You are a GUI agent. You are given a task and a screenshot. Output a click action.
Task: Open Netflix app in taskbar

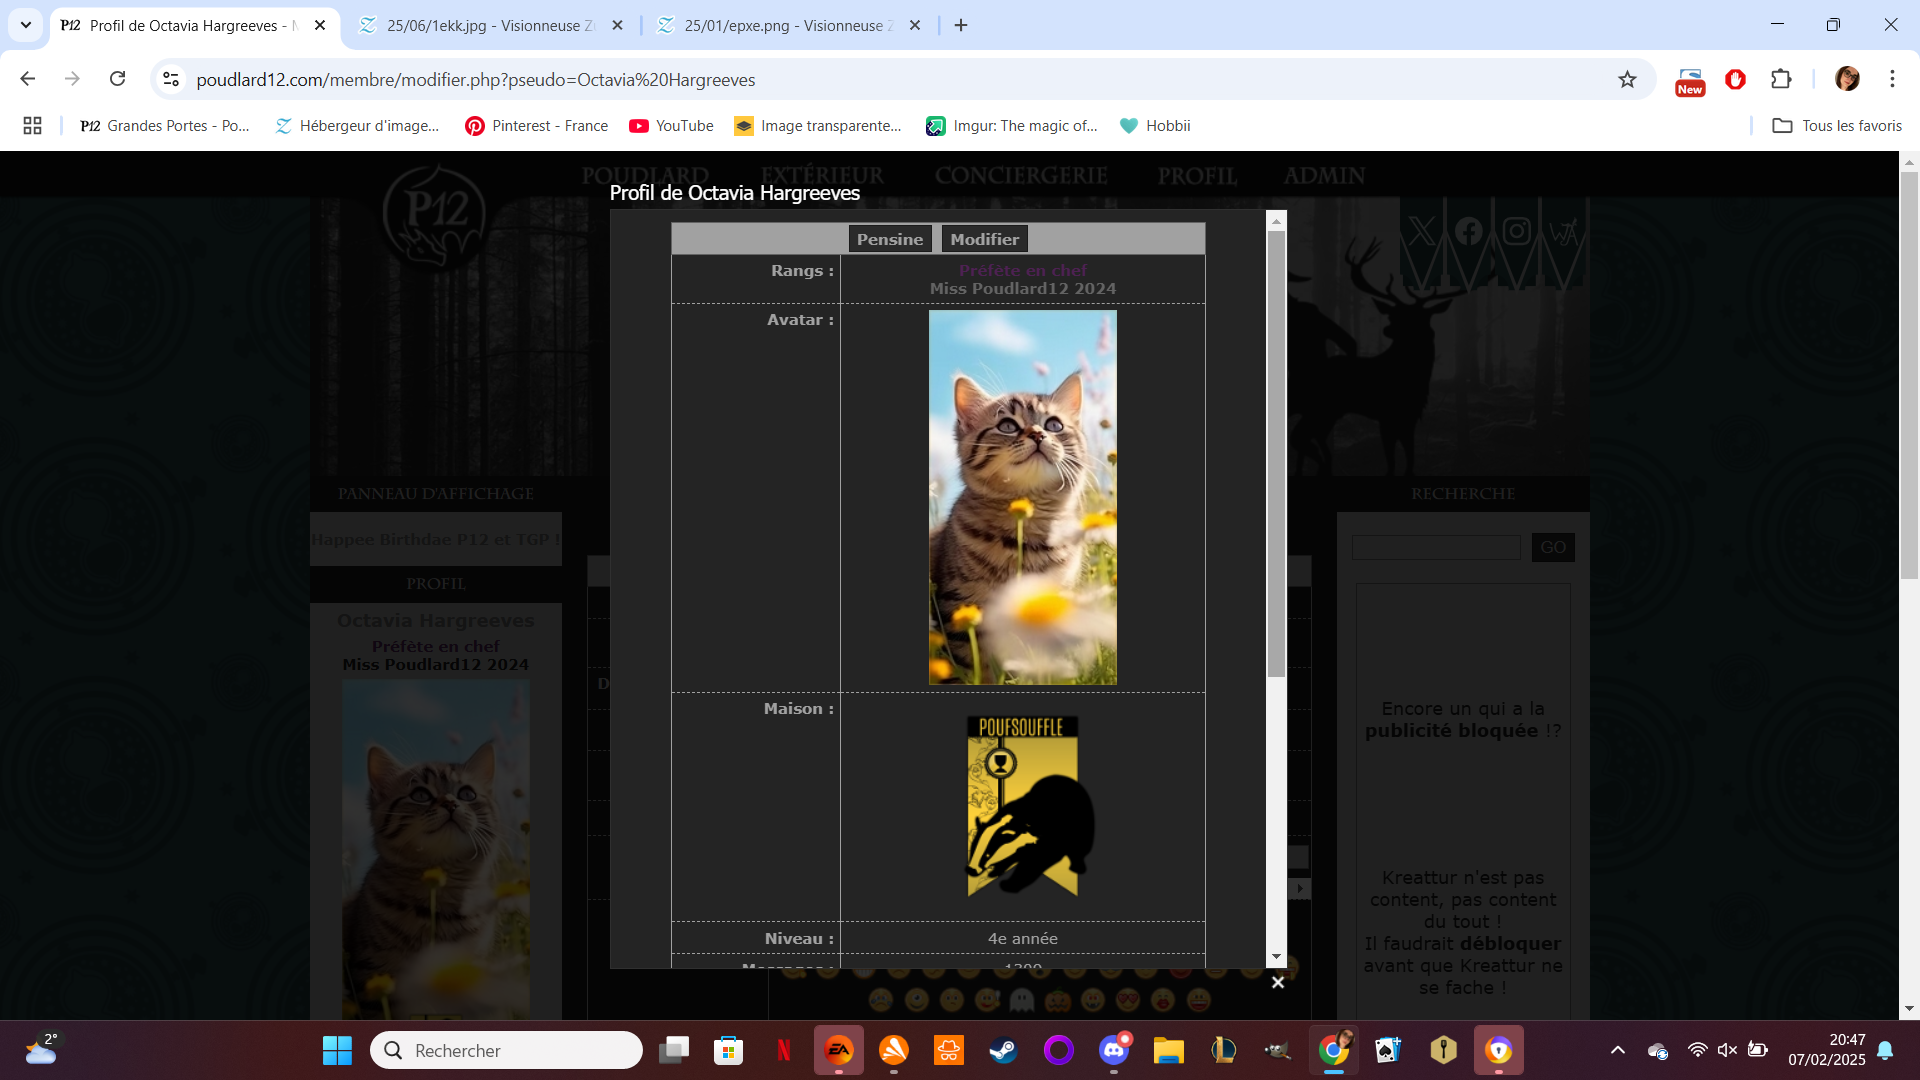pyautogui.click(x=783, y=1050)
